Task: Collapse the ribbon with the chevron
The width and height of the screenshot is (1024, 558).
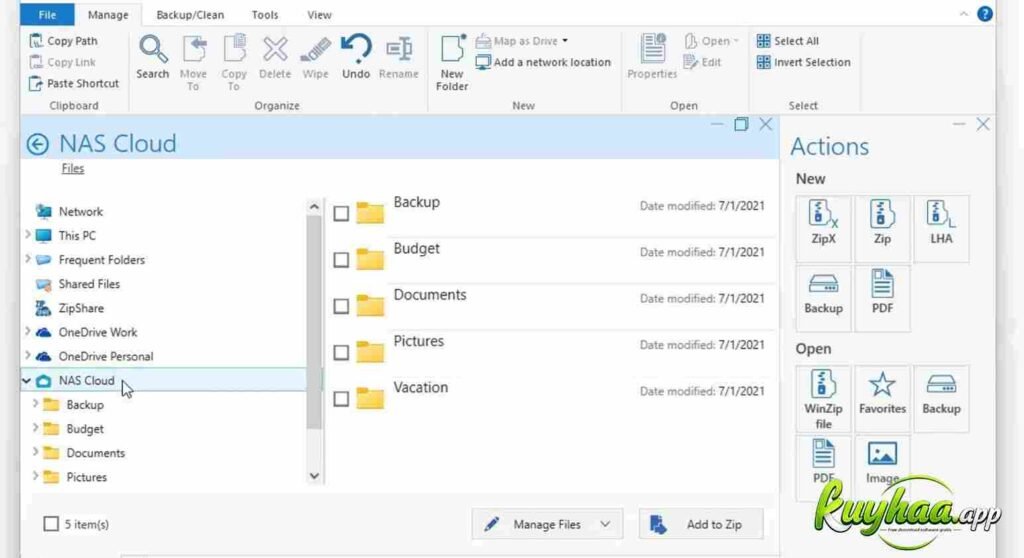Action: [x=964, y=14]
